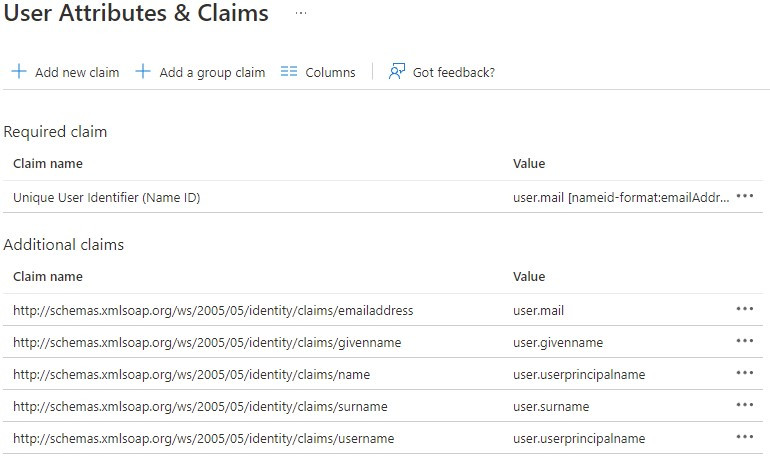Click the plus icon for Add new claim

pyautogui.click(x=18, y=72)
